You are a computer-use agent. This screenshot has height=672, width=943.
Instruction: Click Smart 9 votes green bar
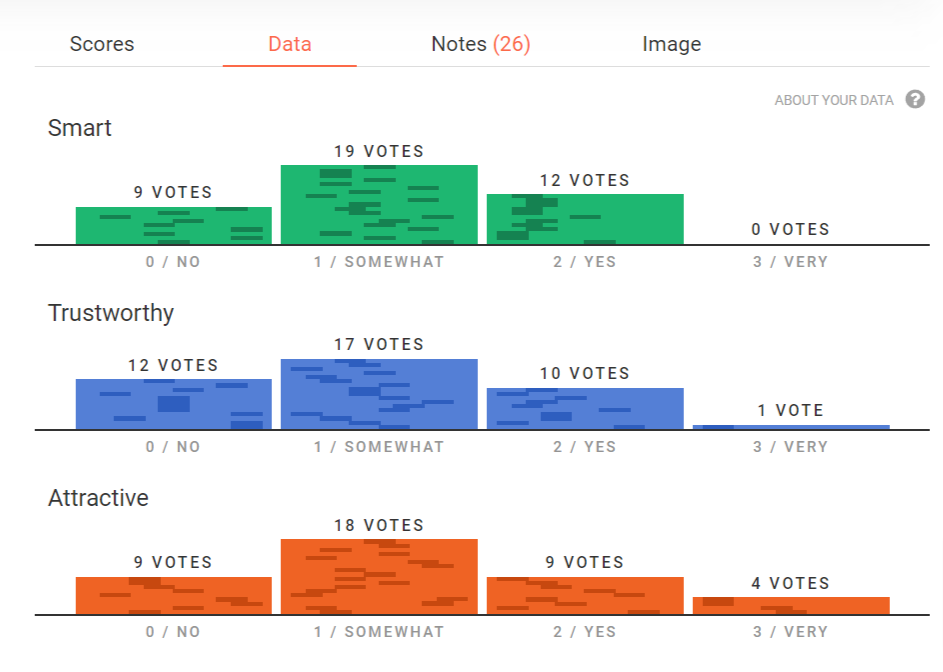pos(174,226)
